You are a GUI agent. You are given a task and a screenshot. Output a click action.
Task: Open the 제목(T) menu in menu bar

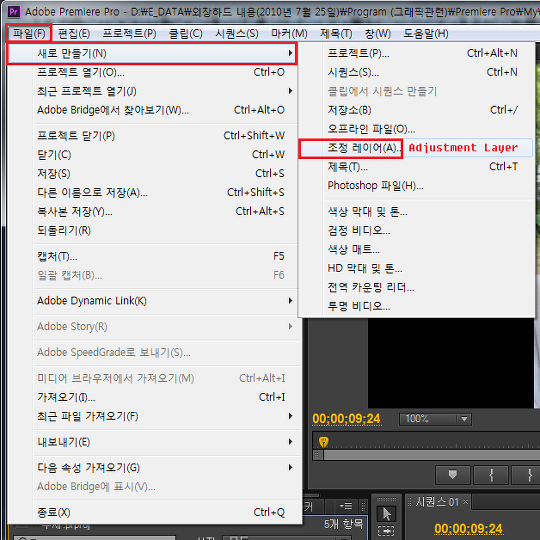pos(336,33)
